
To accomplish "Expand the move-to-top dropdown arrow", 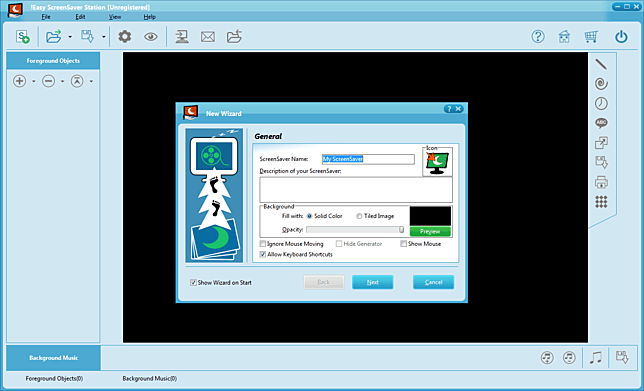I will pos(91,81).
